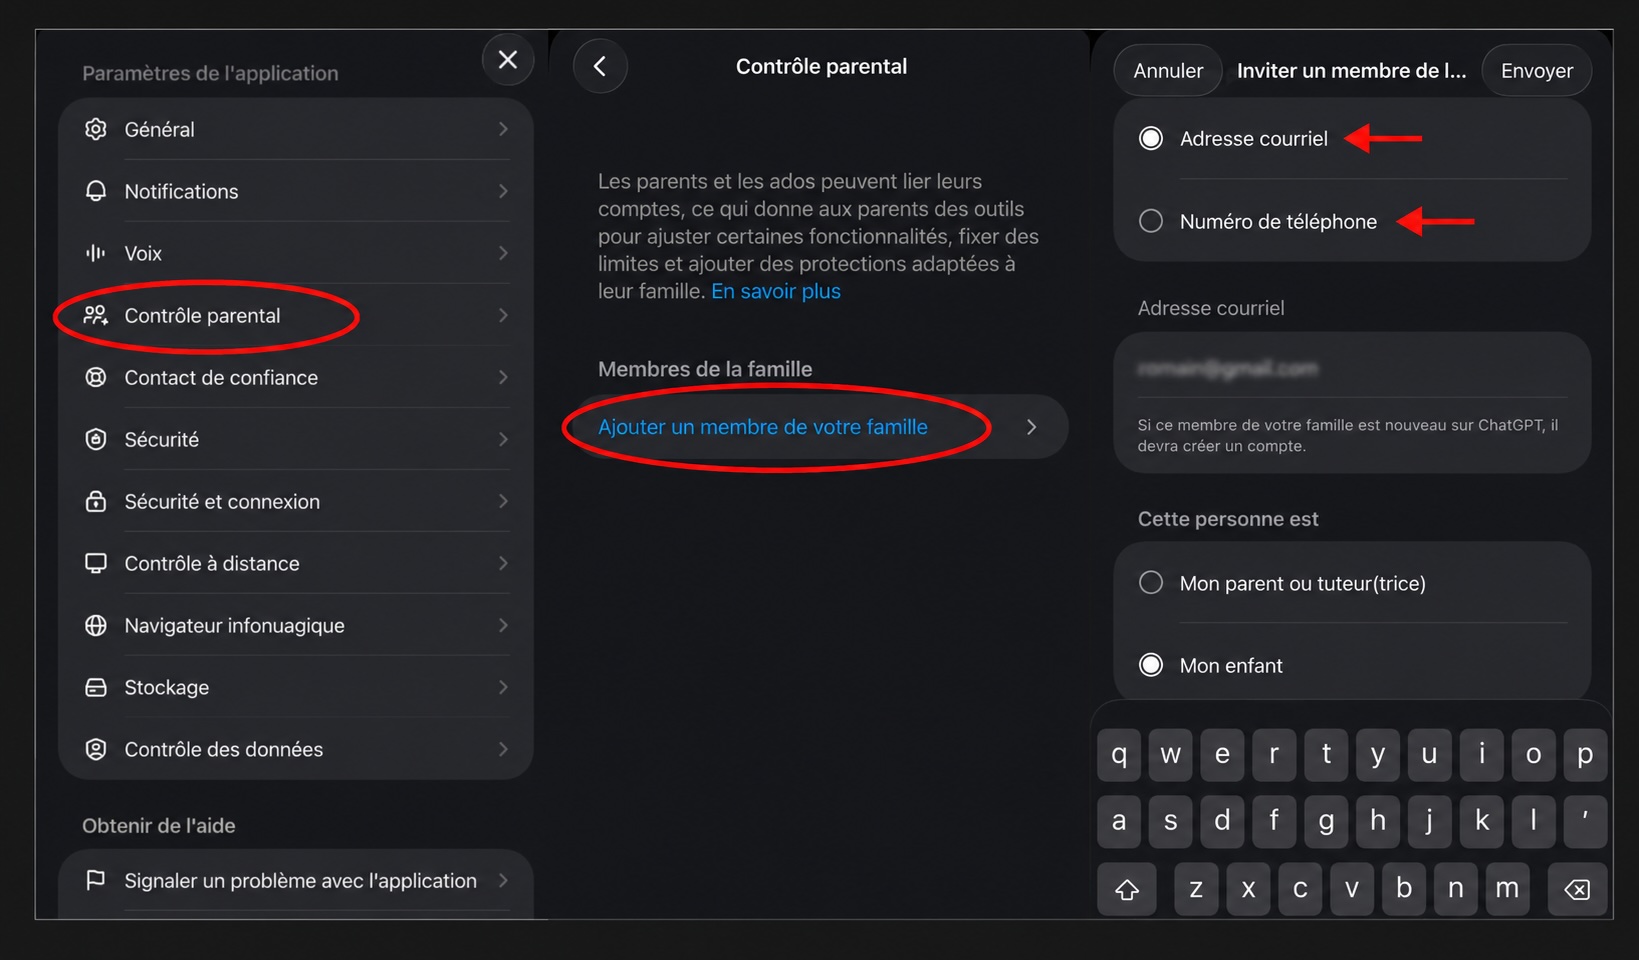This screenshot has height=960, width=1639.
Task: Click the back arrow in Contrôle parental
Action: point(600,66)
